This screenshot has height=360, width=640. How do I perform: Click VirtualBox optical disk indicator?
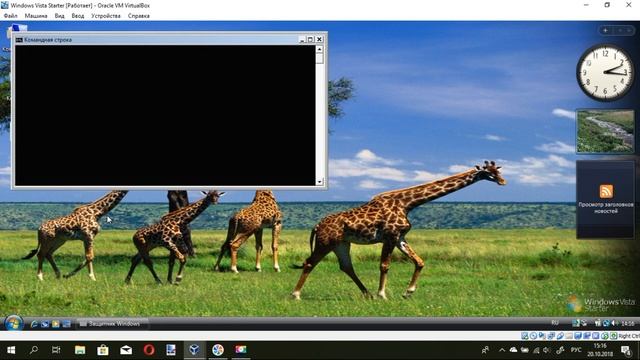[533, 336]
